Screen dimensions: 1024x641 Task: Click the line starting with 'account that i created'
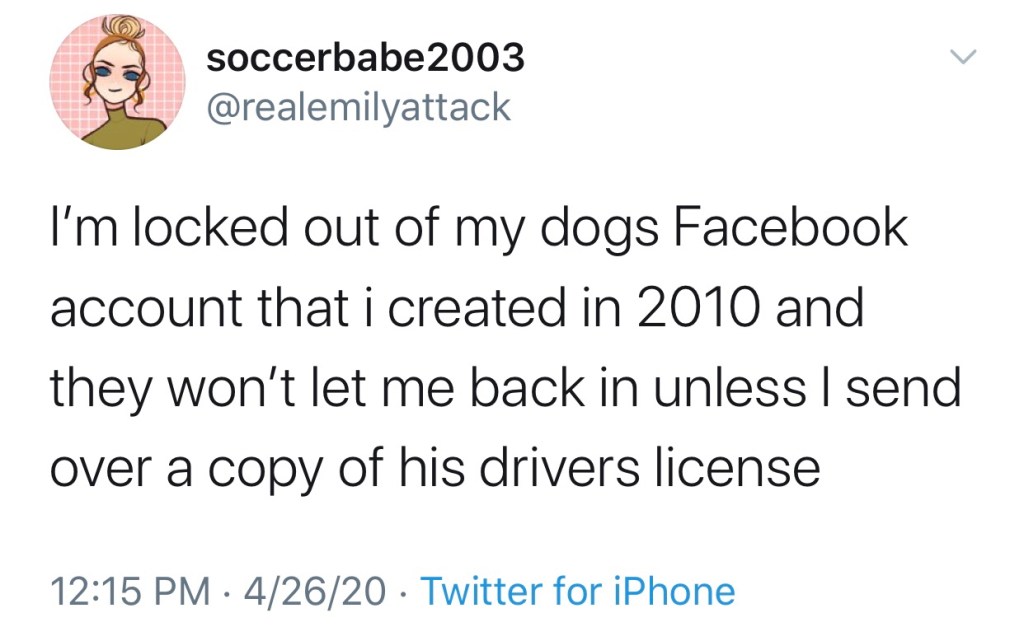(456, 309)
